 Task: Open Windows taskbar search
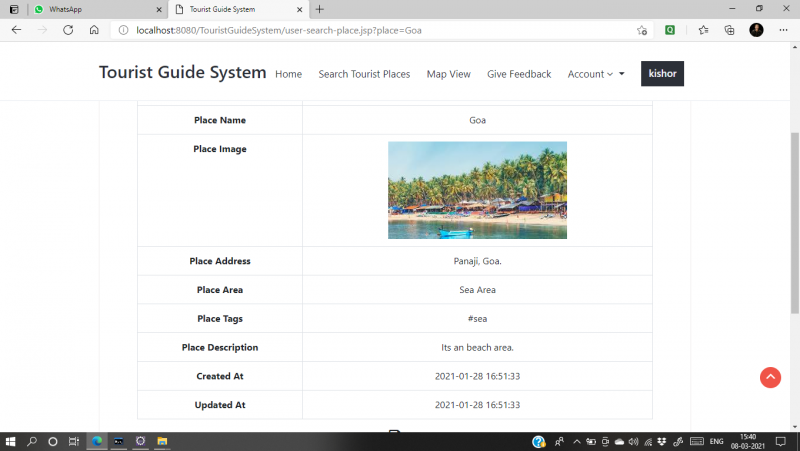coord(32,441)
